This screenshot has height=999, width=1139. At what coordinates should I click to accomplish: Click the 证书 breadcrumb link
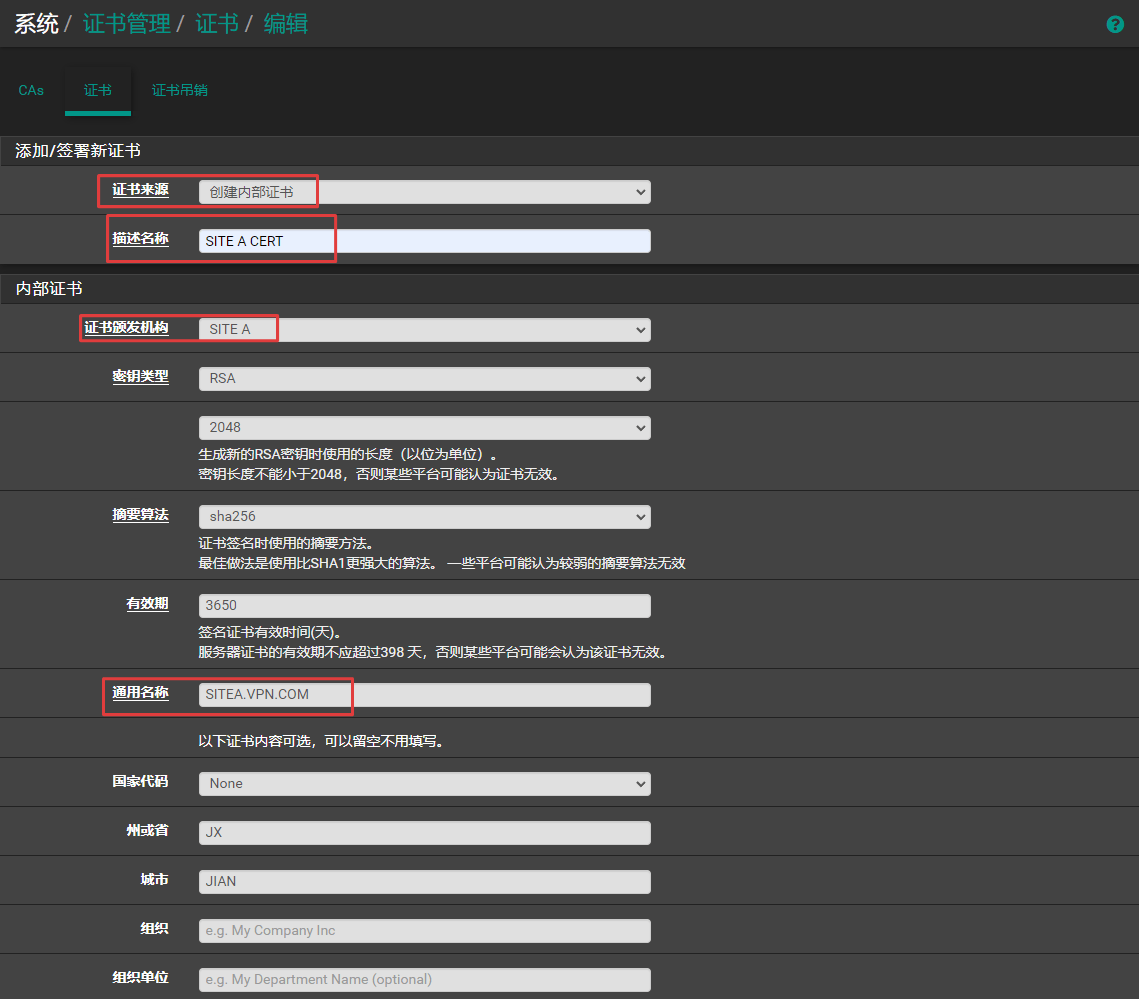pyautogui.click(x=217, y=24)
